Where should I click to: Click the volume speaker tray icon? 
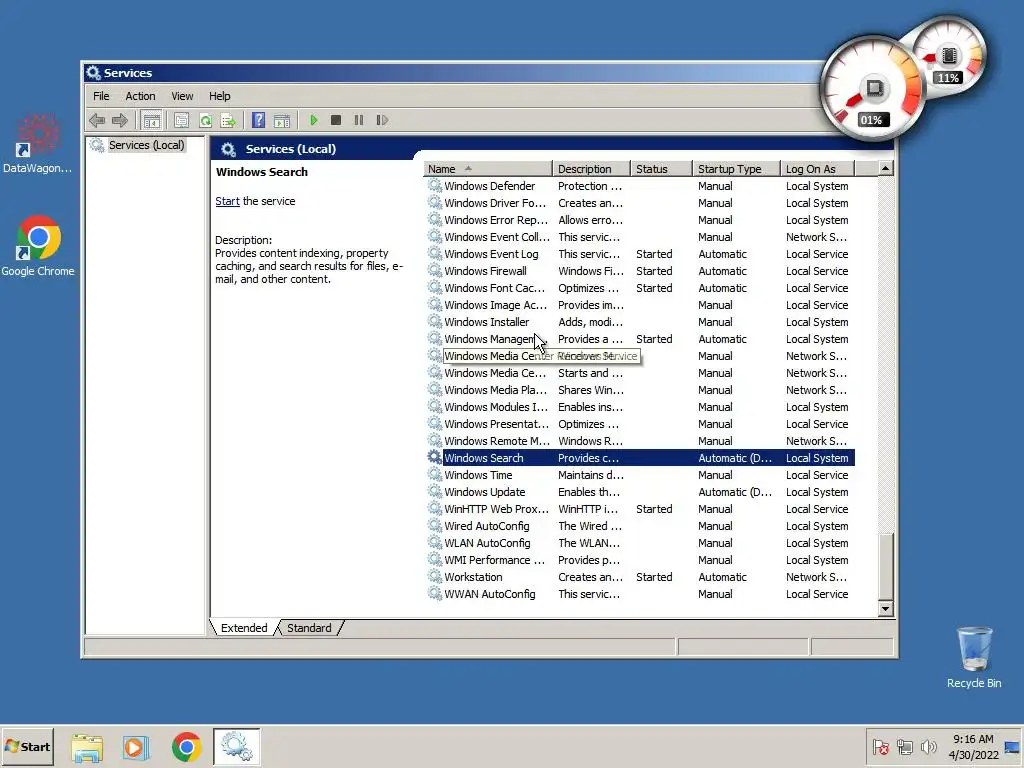tap(928, 746)
